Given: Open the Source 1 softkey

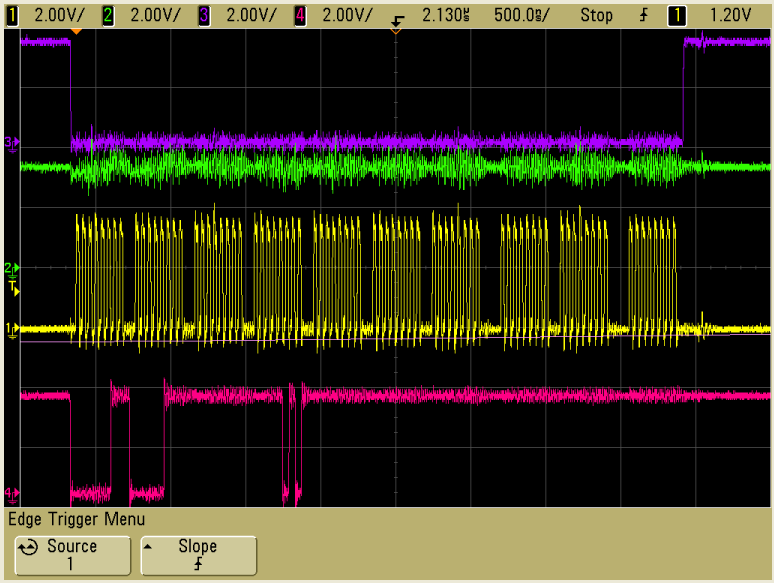Looking at the screenshot, I should click(73, 555).
